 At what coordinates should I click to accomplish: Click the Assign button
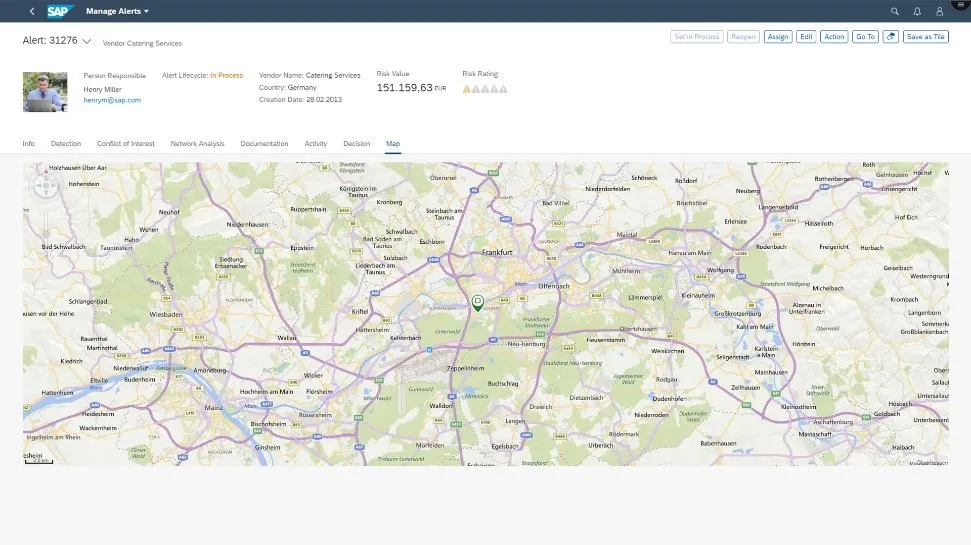click(777, 37)
